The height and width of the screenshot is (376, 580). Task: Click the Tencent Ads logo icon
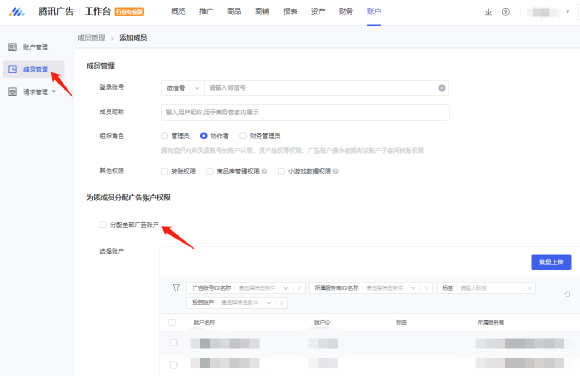click(17, 12)
